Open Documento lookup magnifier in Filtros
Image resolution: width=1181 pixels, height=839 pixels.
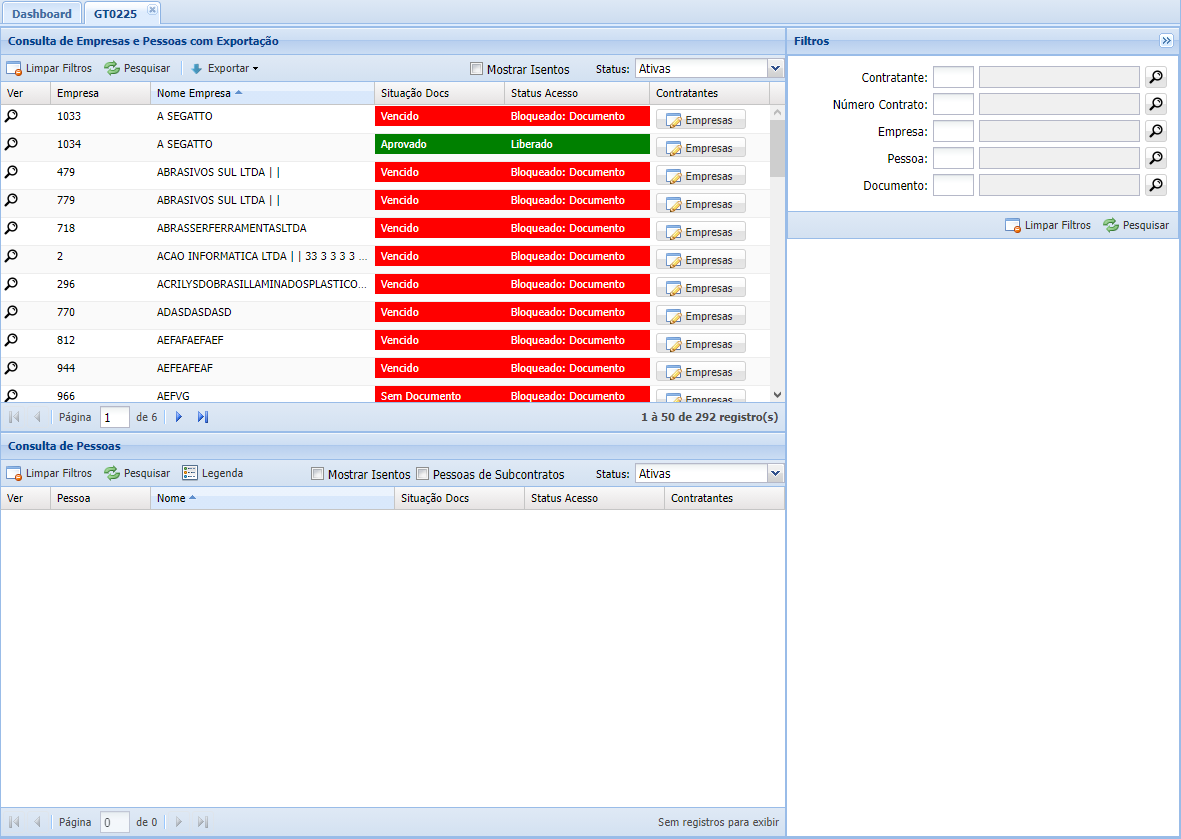(x=1155, y=185)
